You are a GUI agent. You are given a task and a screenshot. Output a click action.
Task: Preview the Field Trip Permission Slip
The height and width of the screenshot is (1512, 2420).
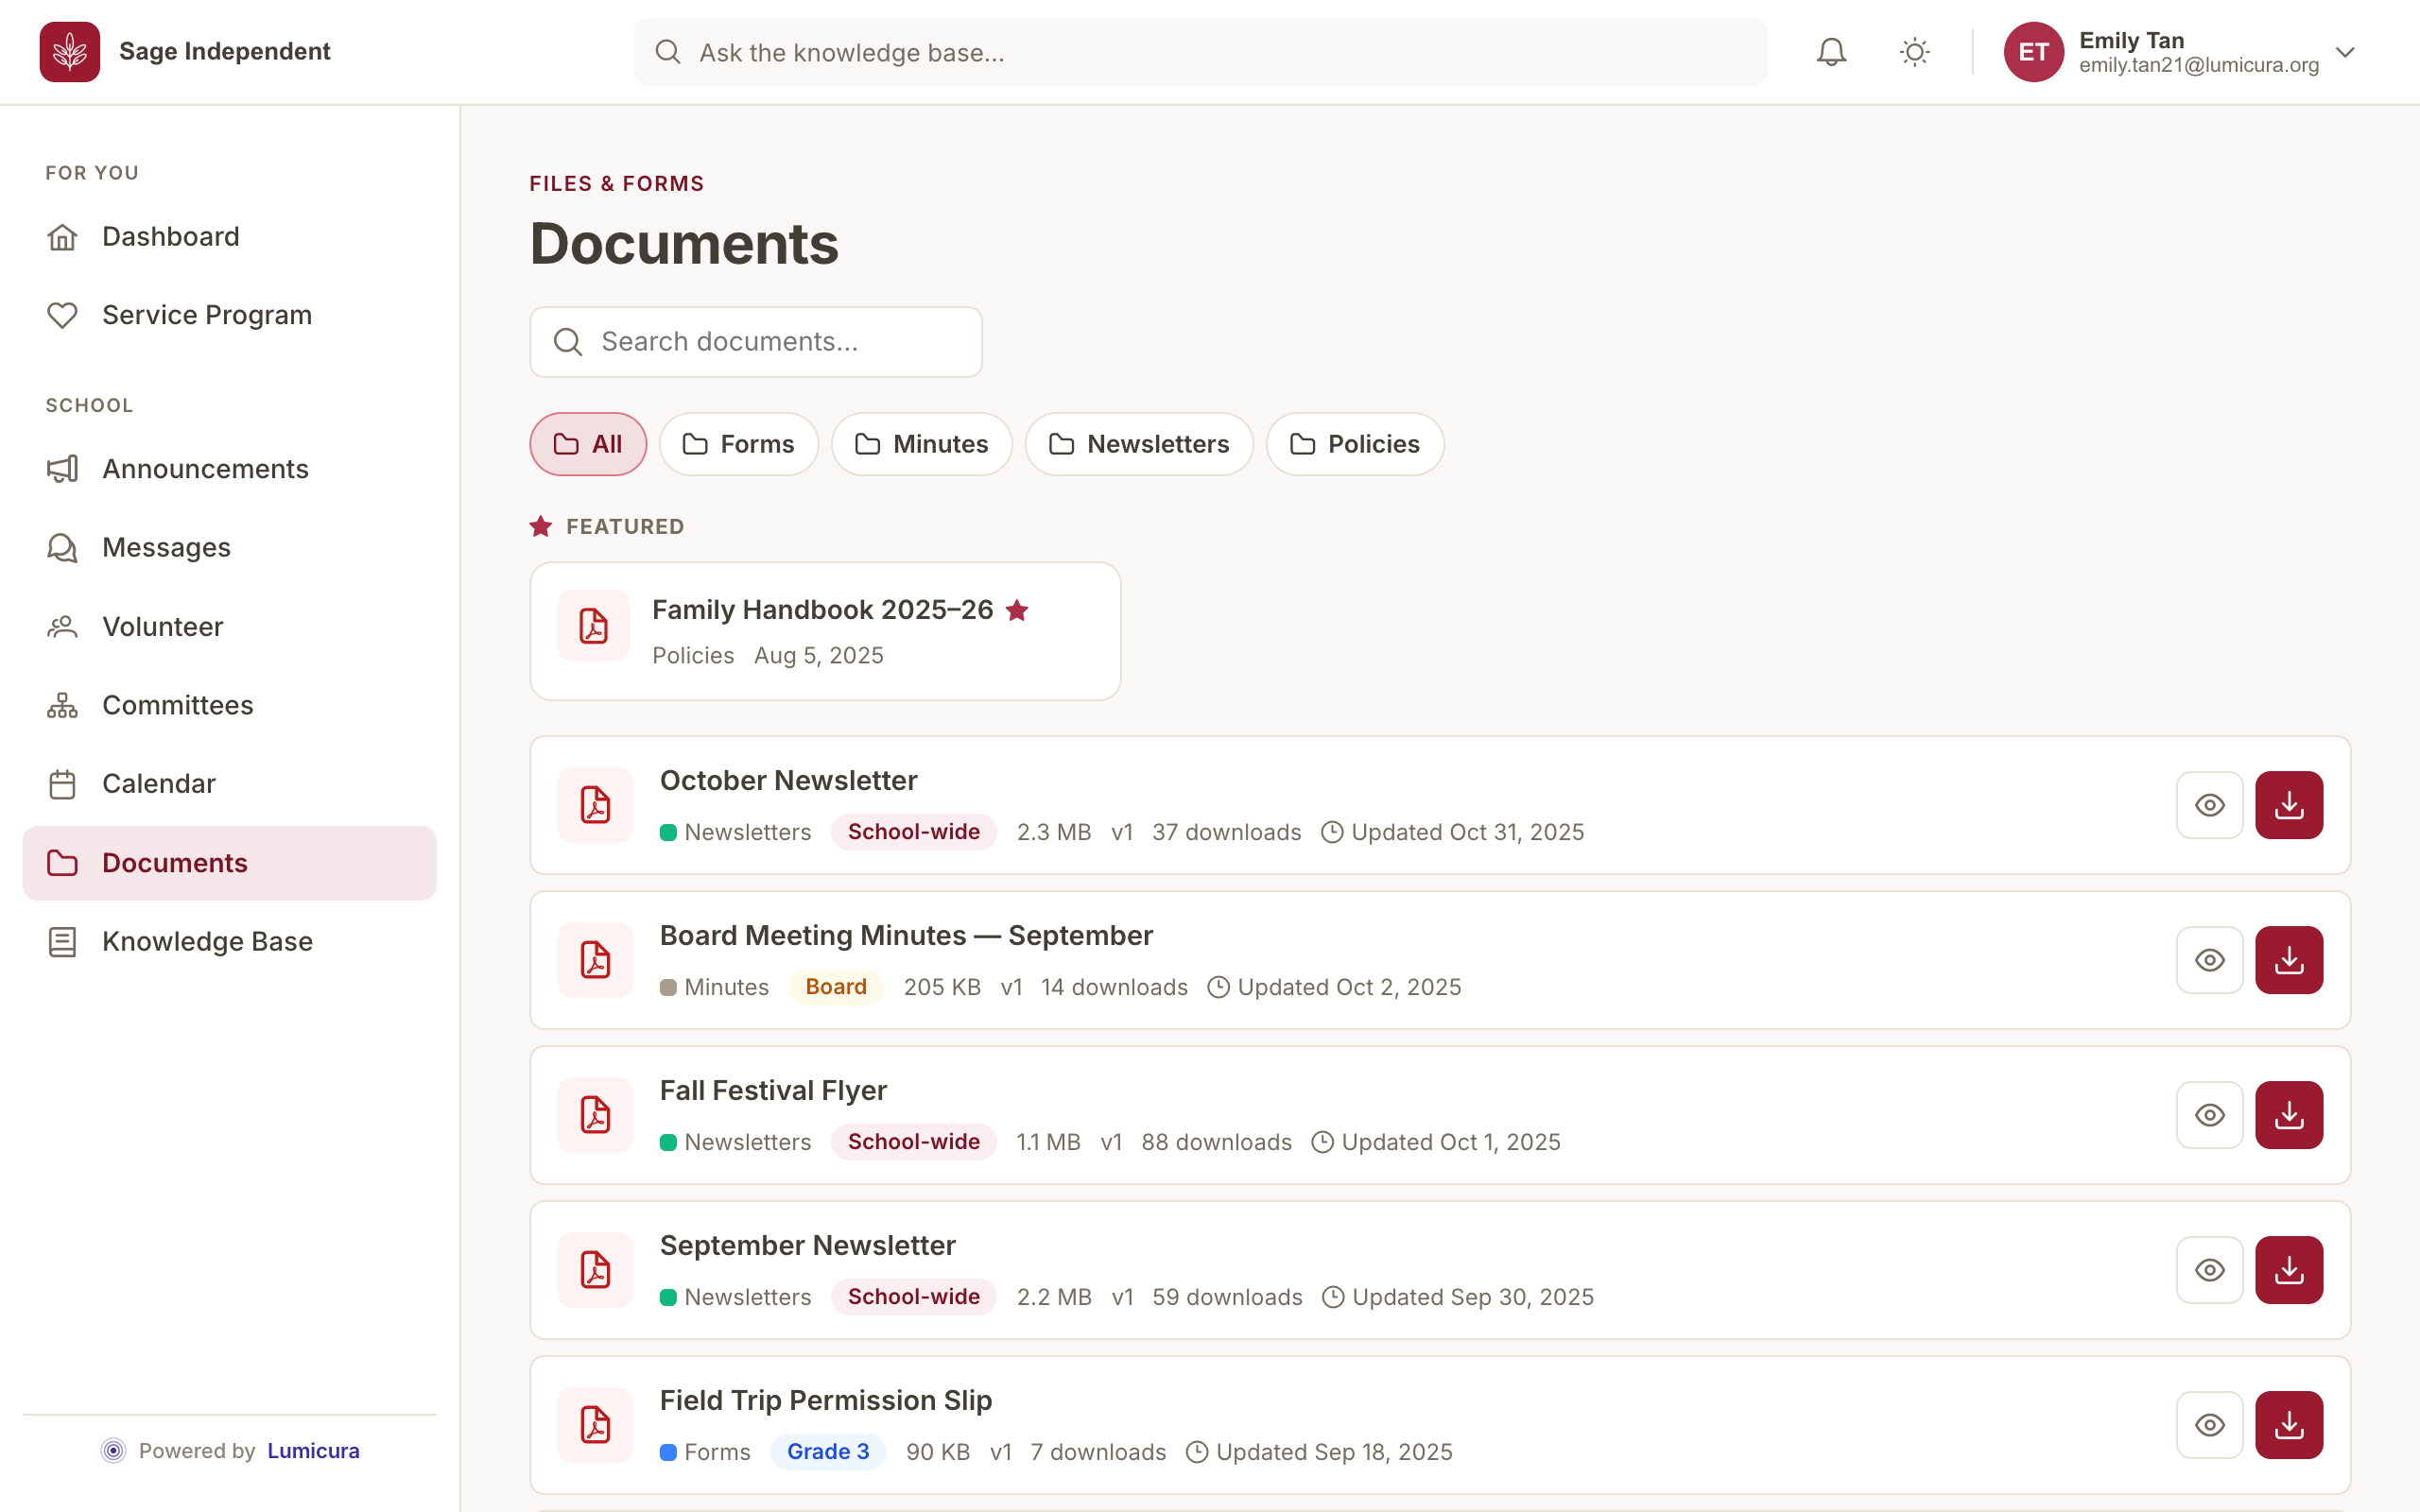coord(2210,1425)
